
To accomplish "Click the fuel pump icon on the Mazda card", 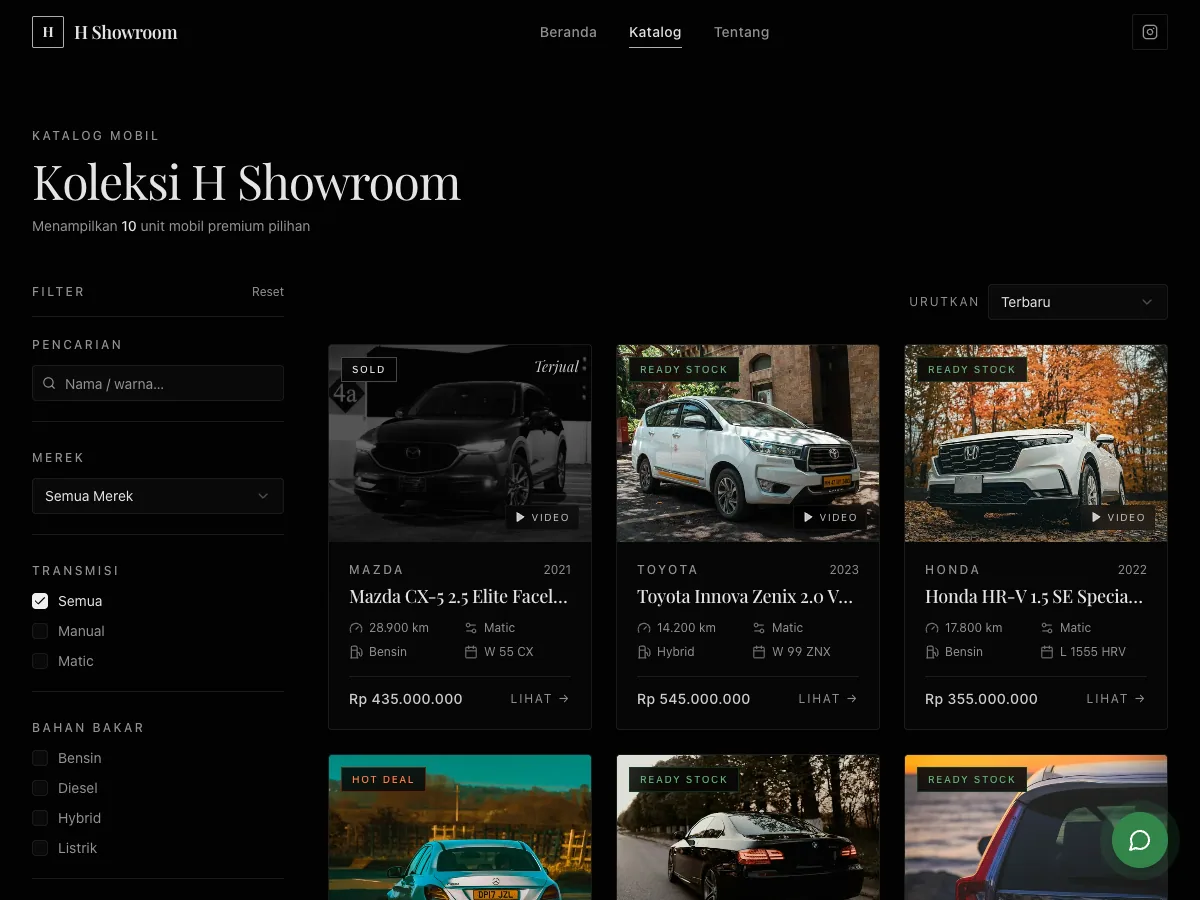I will (x=356, y=652).
